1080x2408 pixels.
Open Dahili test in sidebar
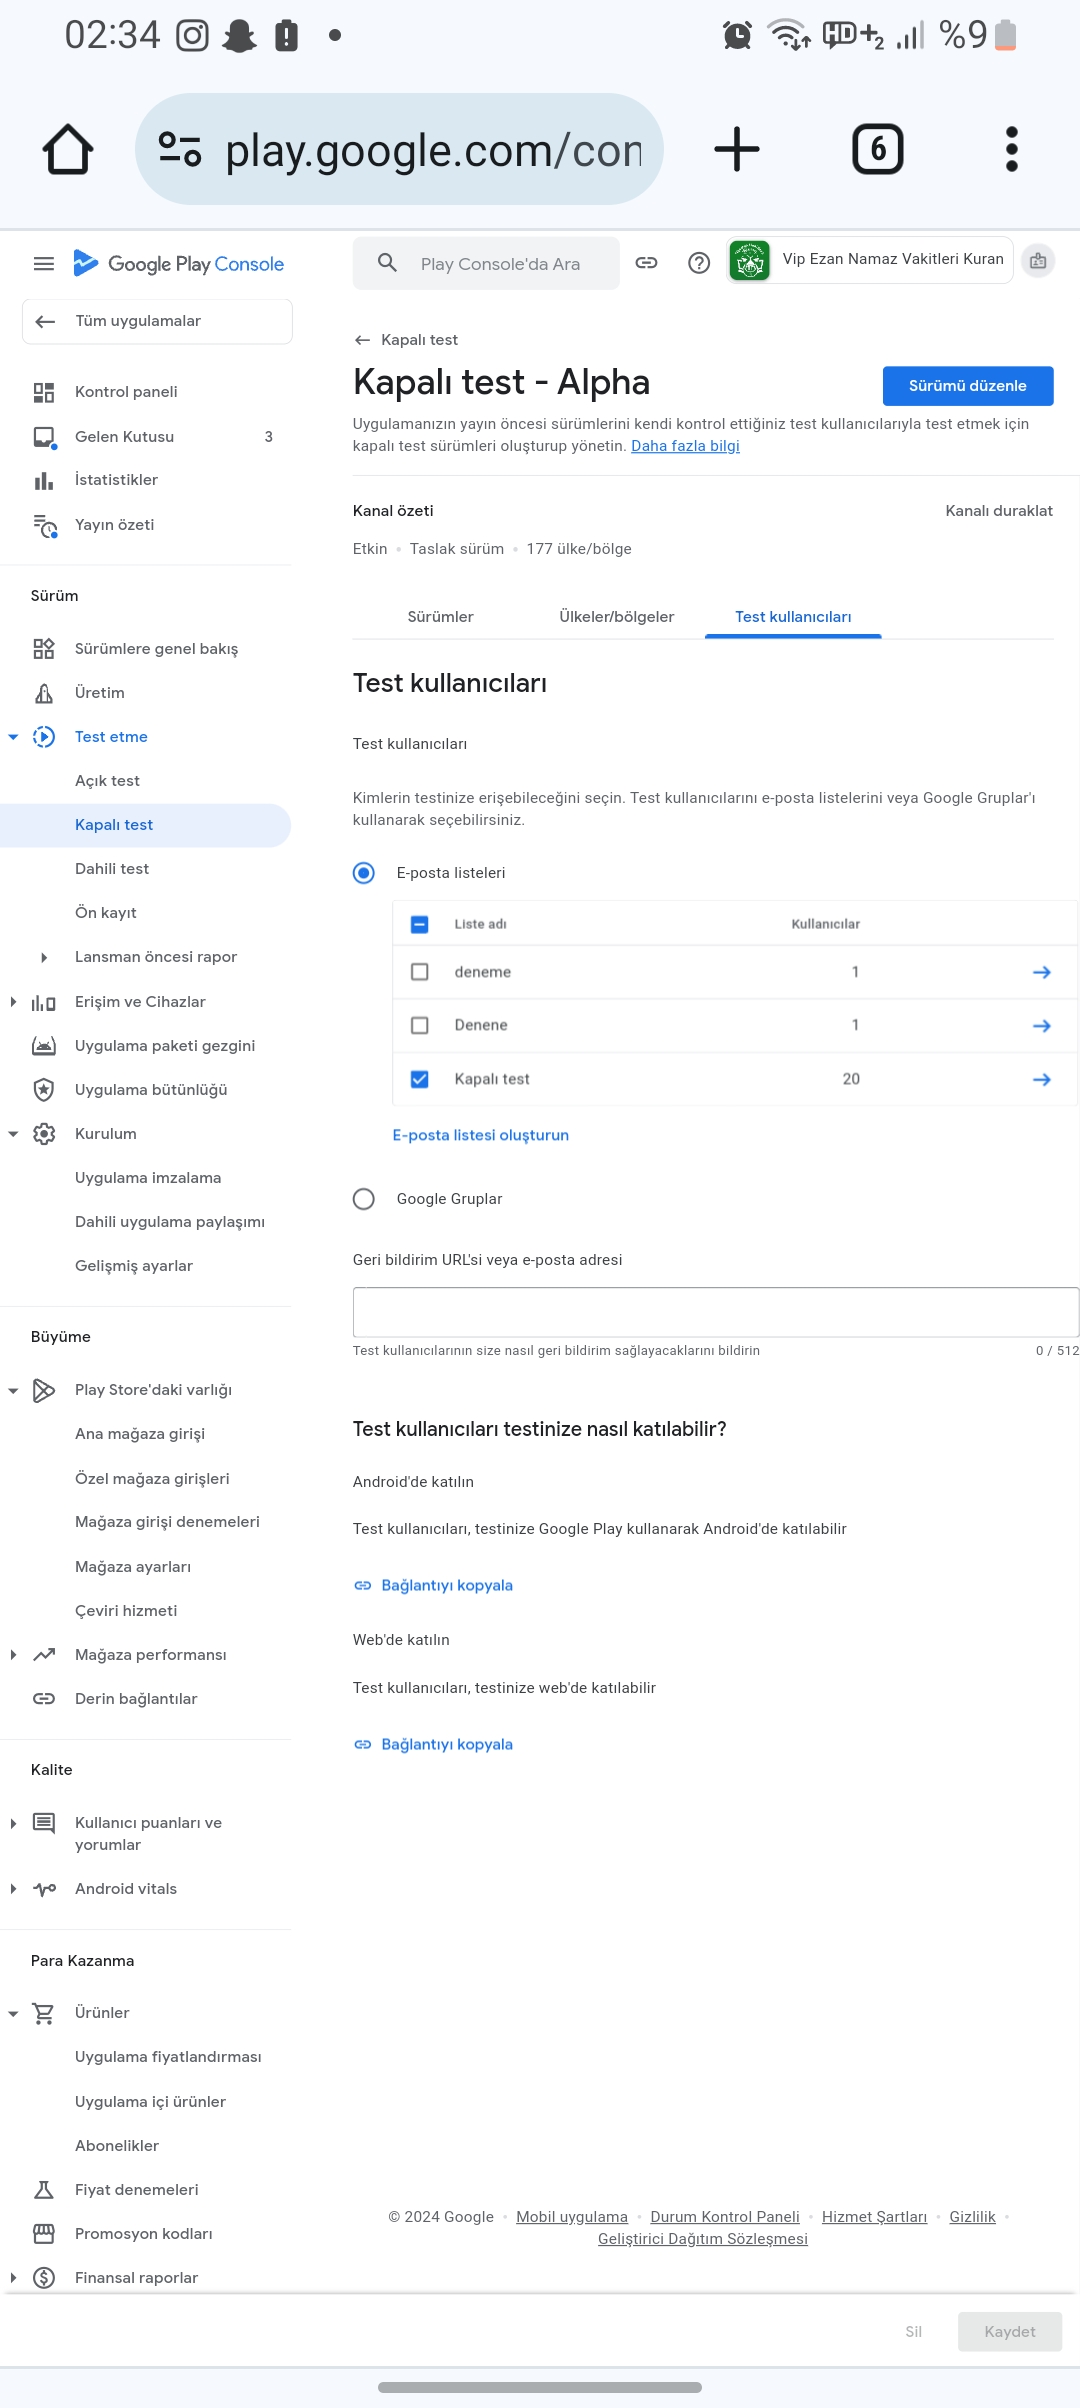112,869
